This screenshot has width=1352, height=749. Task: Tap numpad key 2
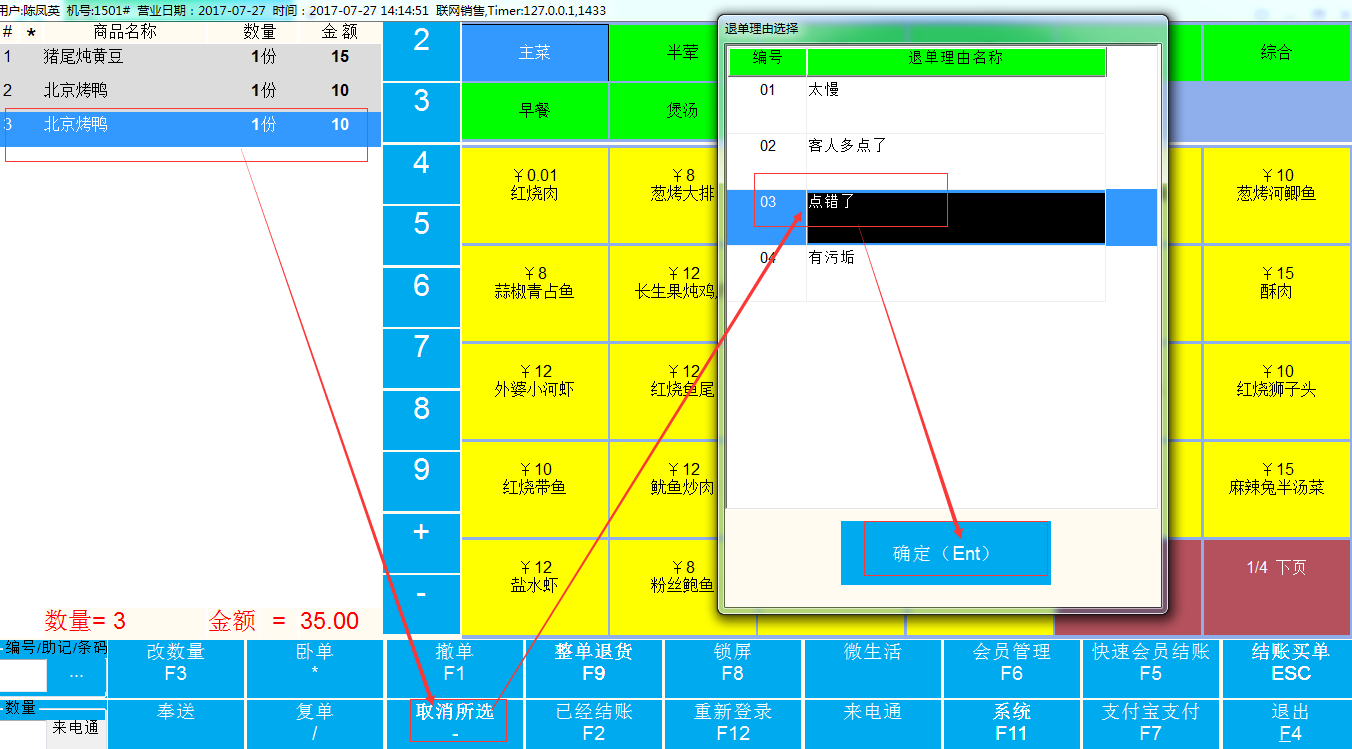pos(421,52)
